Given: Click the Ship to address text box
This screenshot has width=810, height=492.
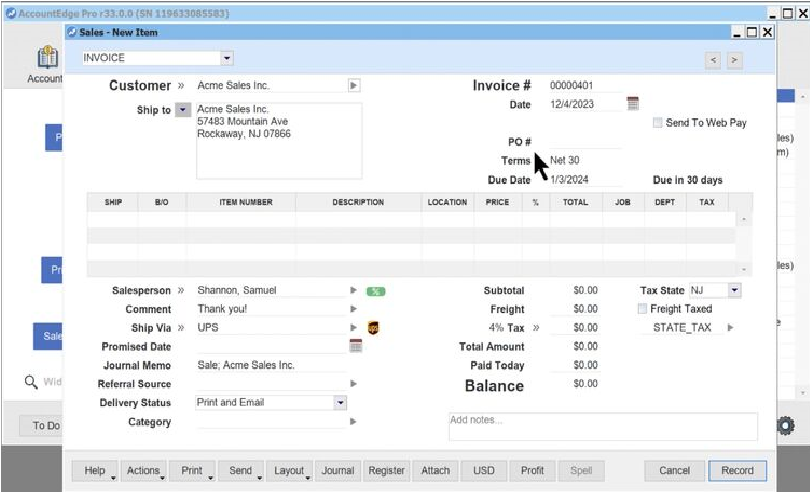Looking at the screenshot, I should (x=279, y=141).
